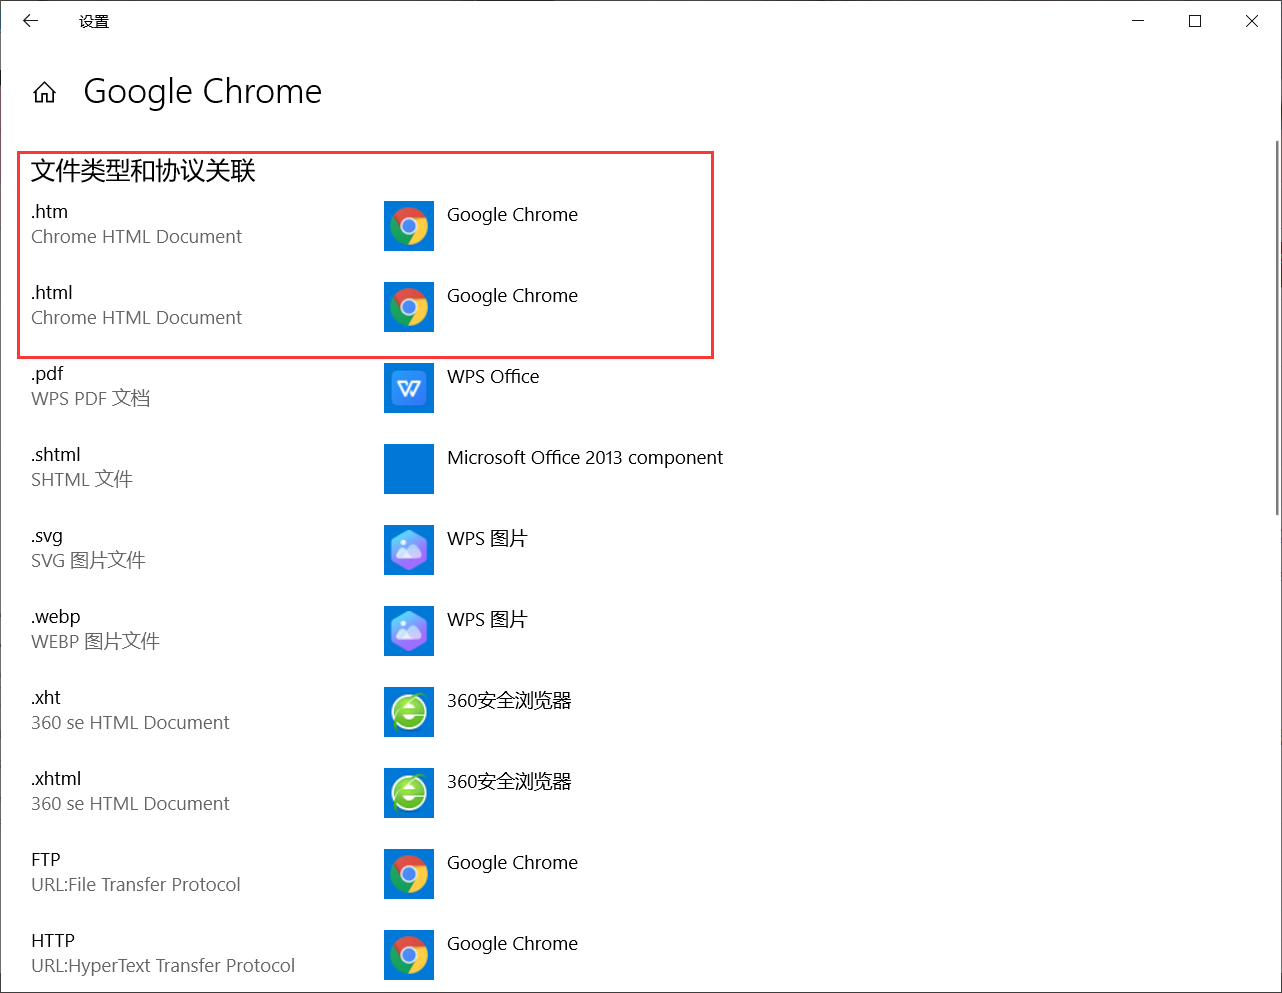Click the .html file type label

click(52, 293)
